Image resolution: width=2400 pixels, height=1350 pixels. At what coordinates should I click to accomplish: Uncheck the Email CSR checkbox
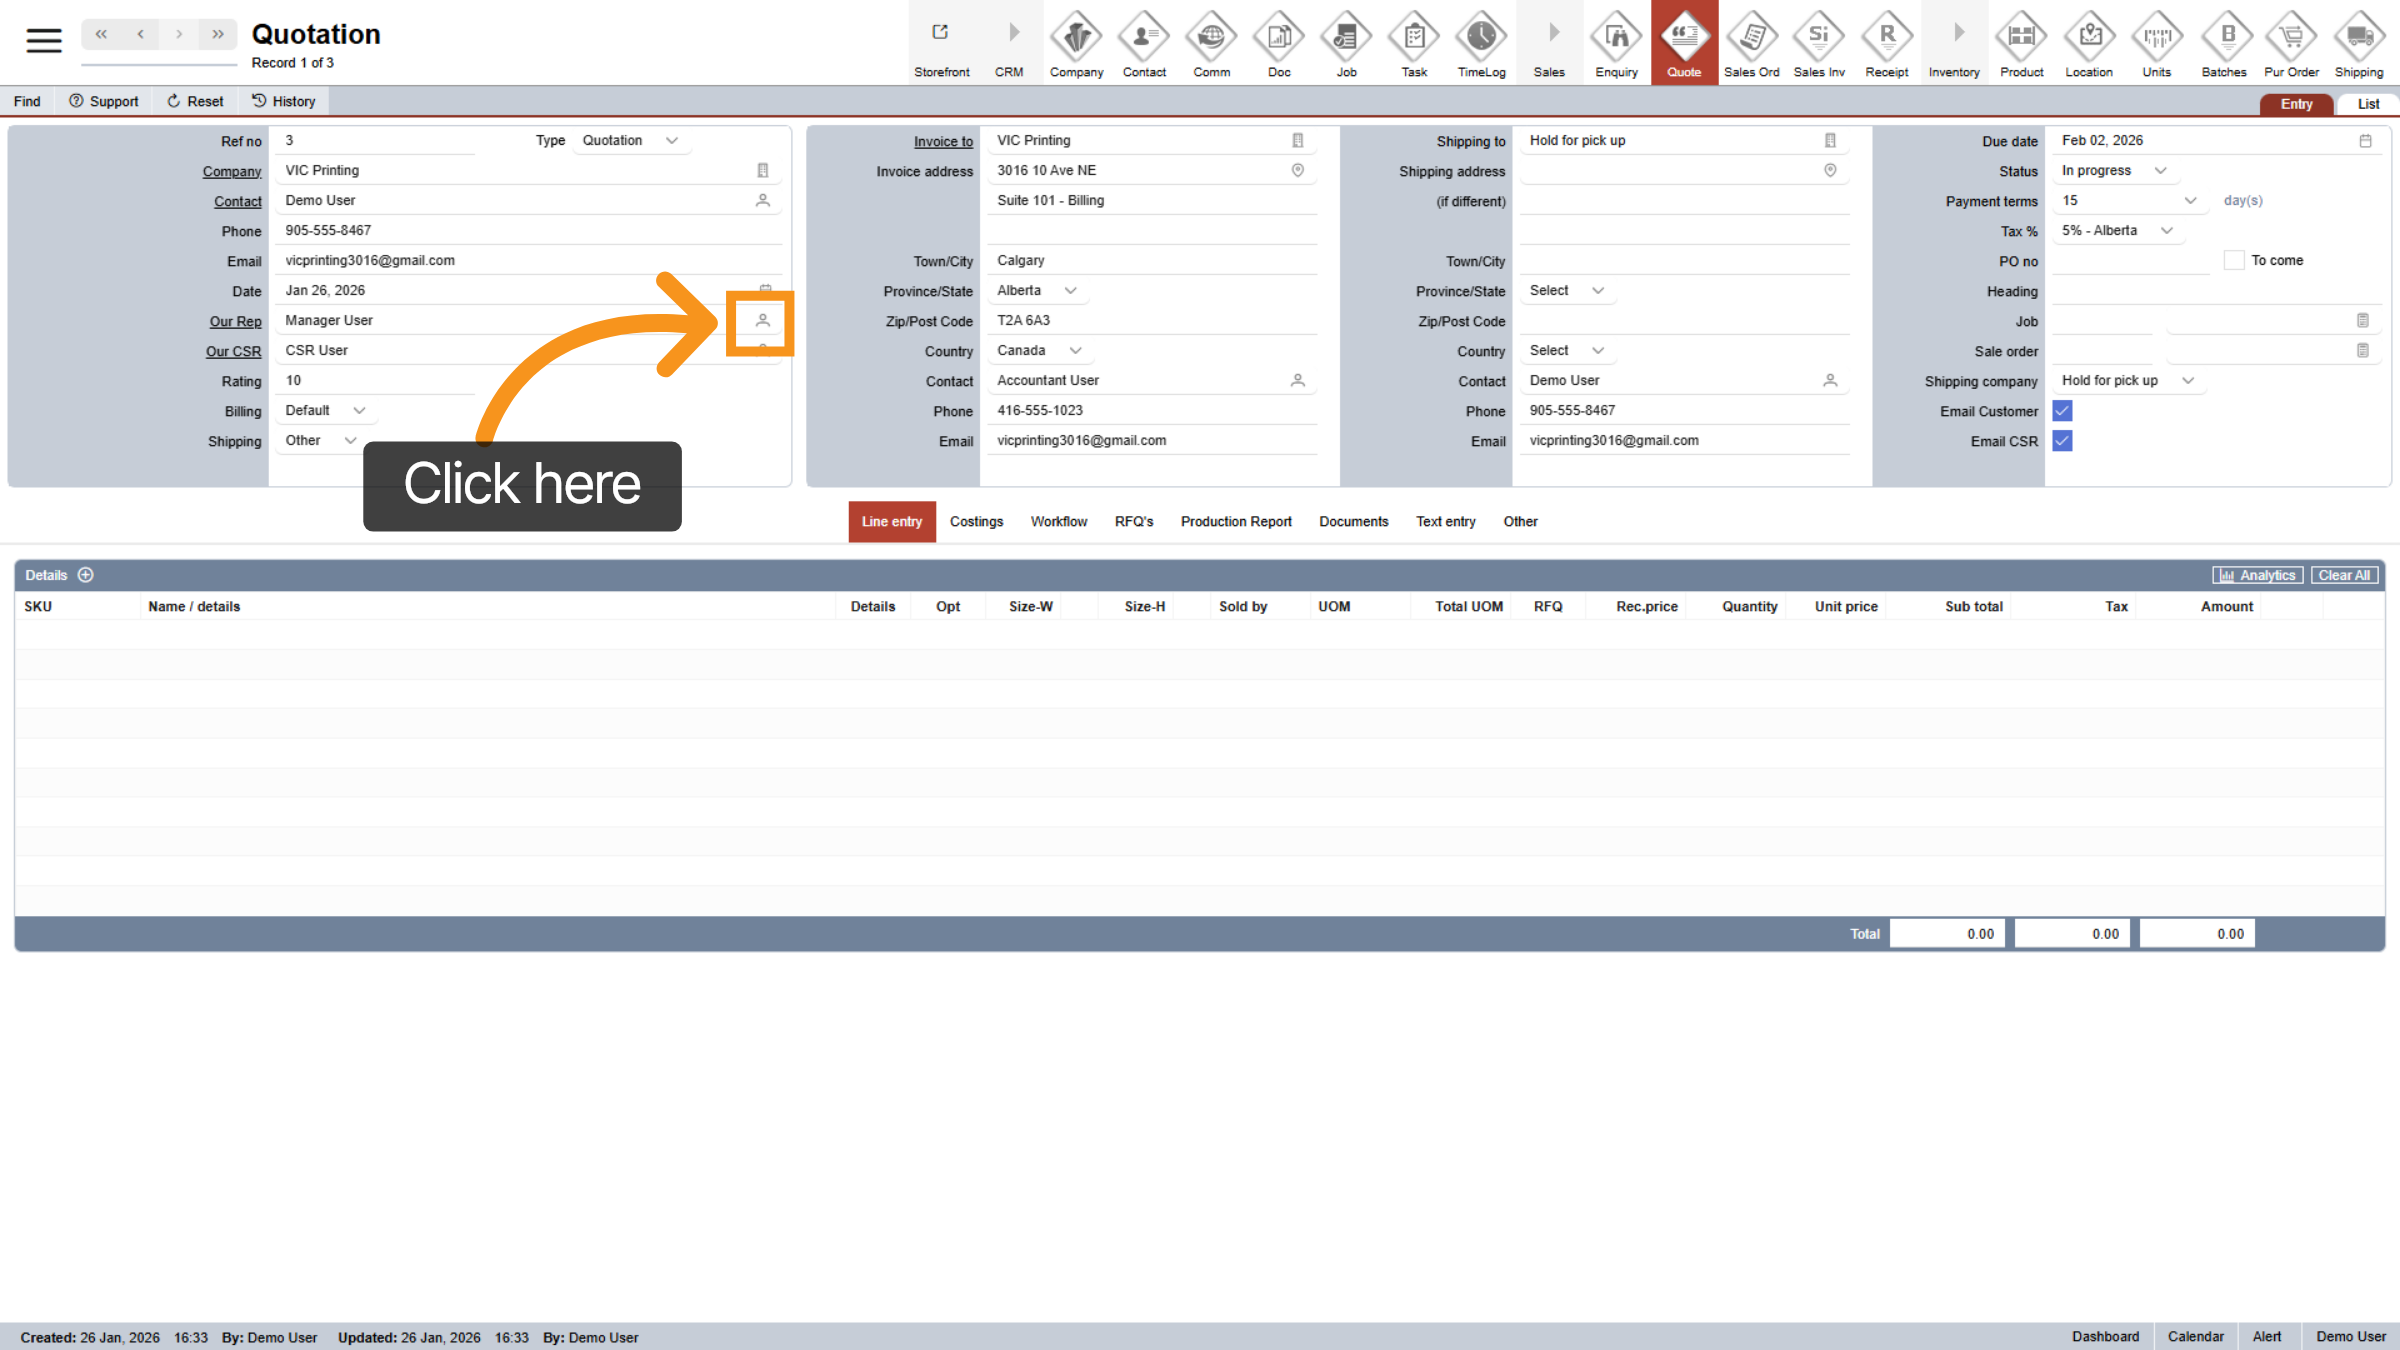2062,441
